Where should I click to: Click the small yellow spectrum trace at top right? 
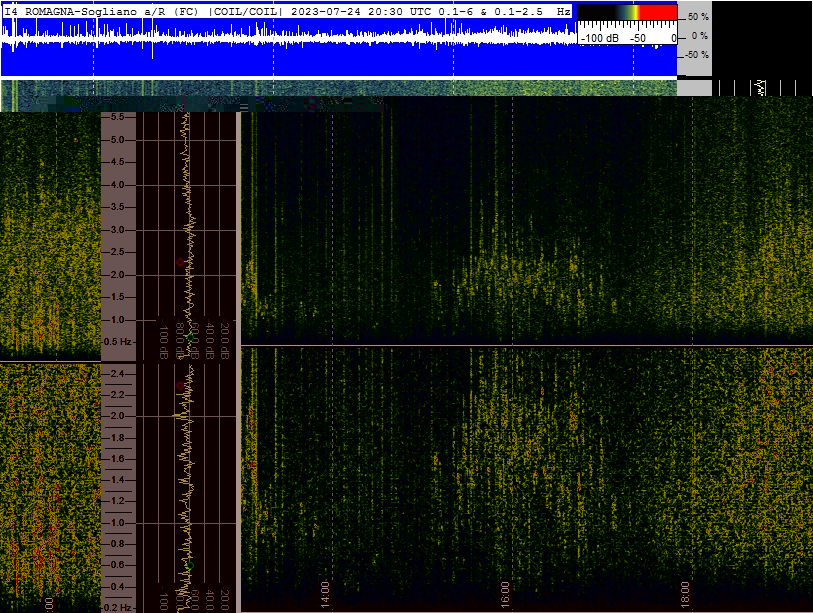pyautogui.click(x=761, y=88)
